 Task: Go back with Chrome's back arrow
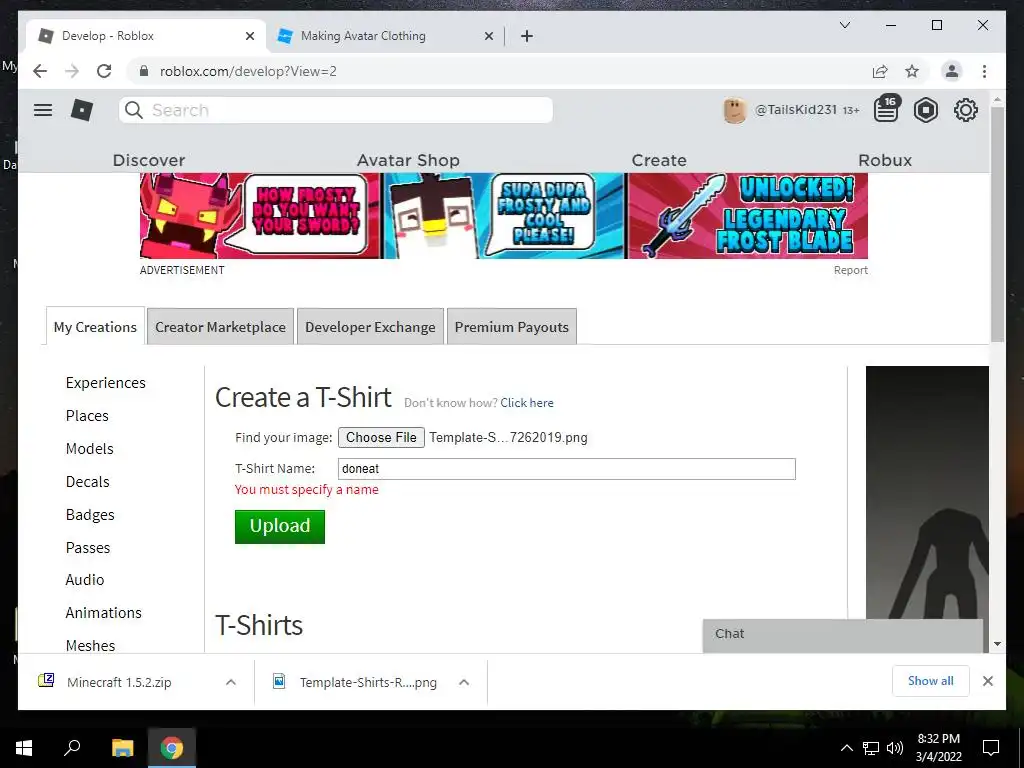click(x=40, y=71)
